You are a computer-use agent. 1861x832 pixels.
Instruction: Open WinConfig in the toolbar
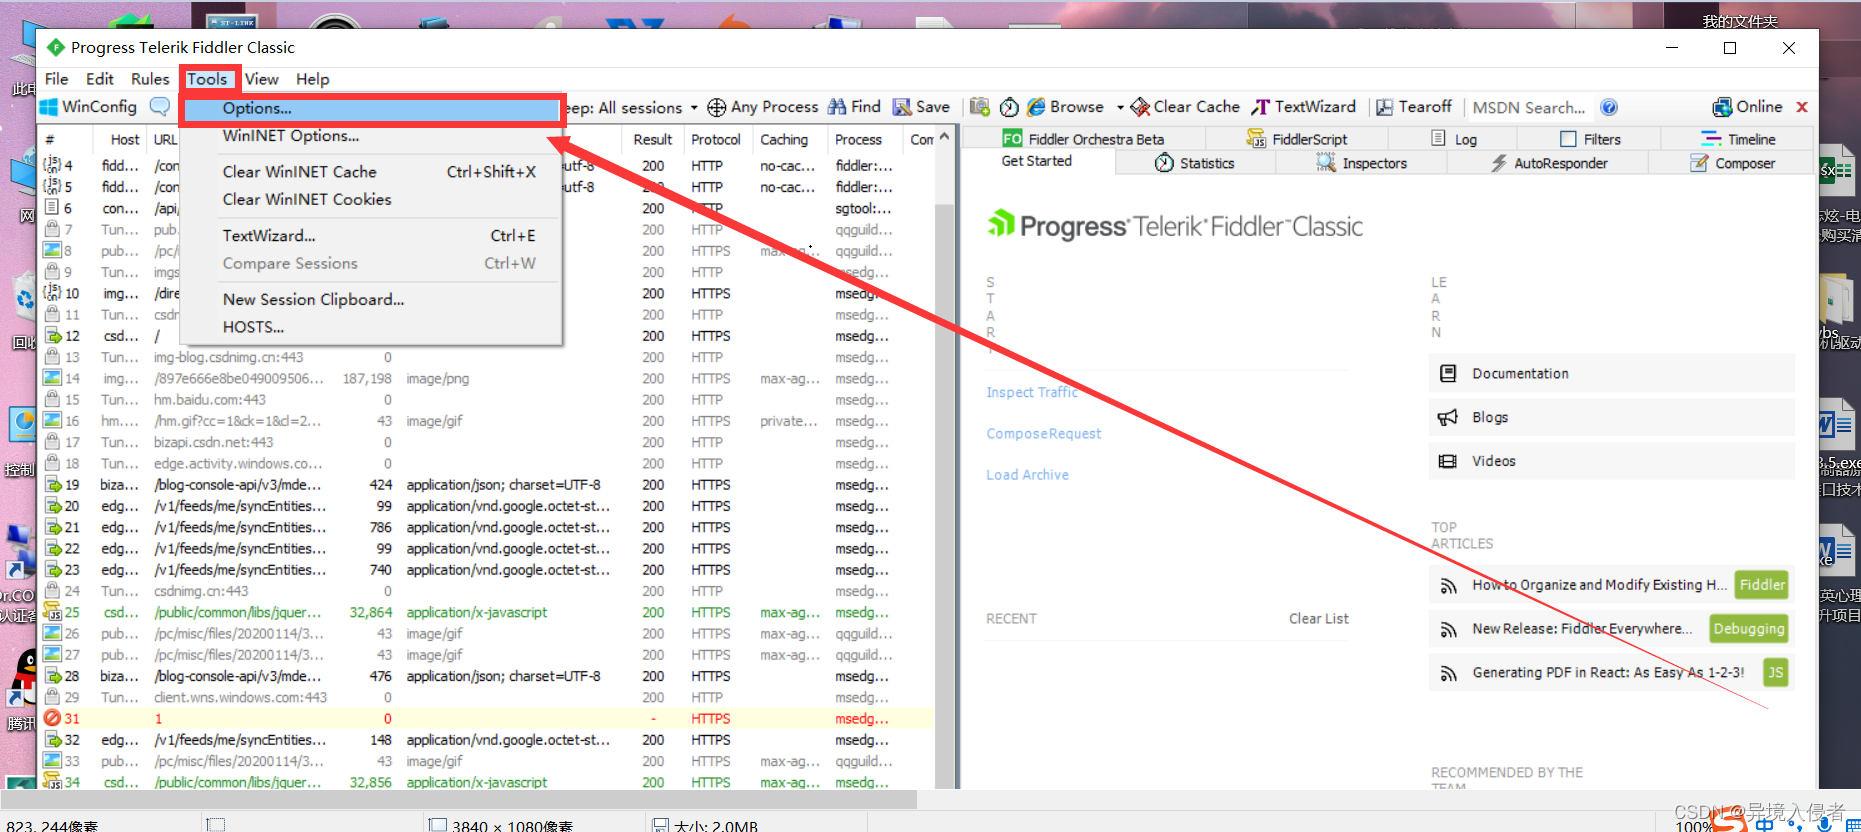click(x=88, y=107)
